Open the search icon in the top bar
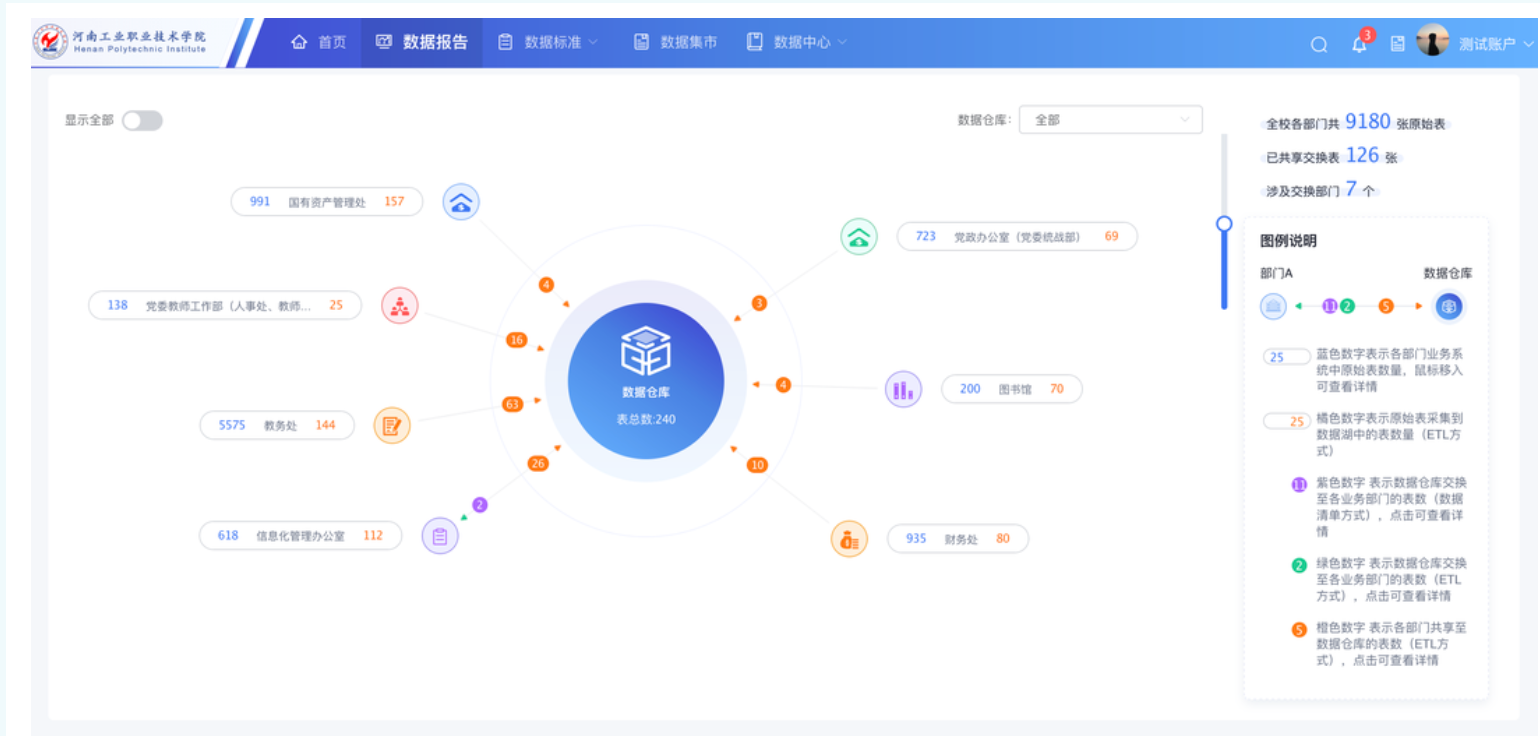The width and height of the screenshot is (1540, 736). tap(1318, 44)
